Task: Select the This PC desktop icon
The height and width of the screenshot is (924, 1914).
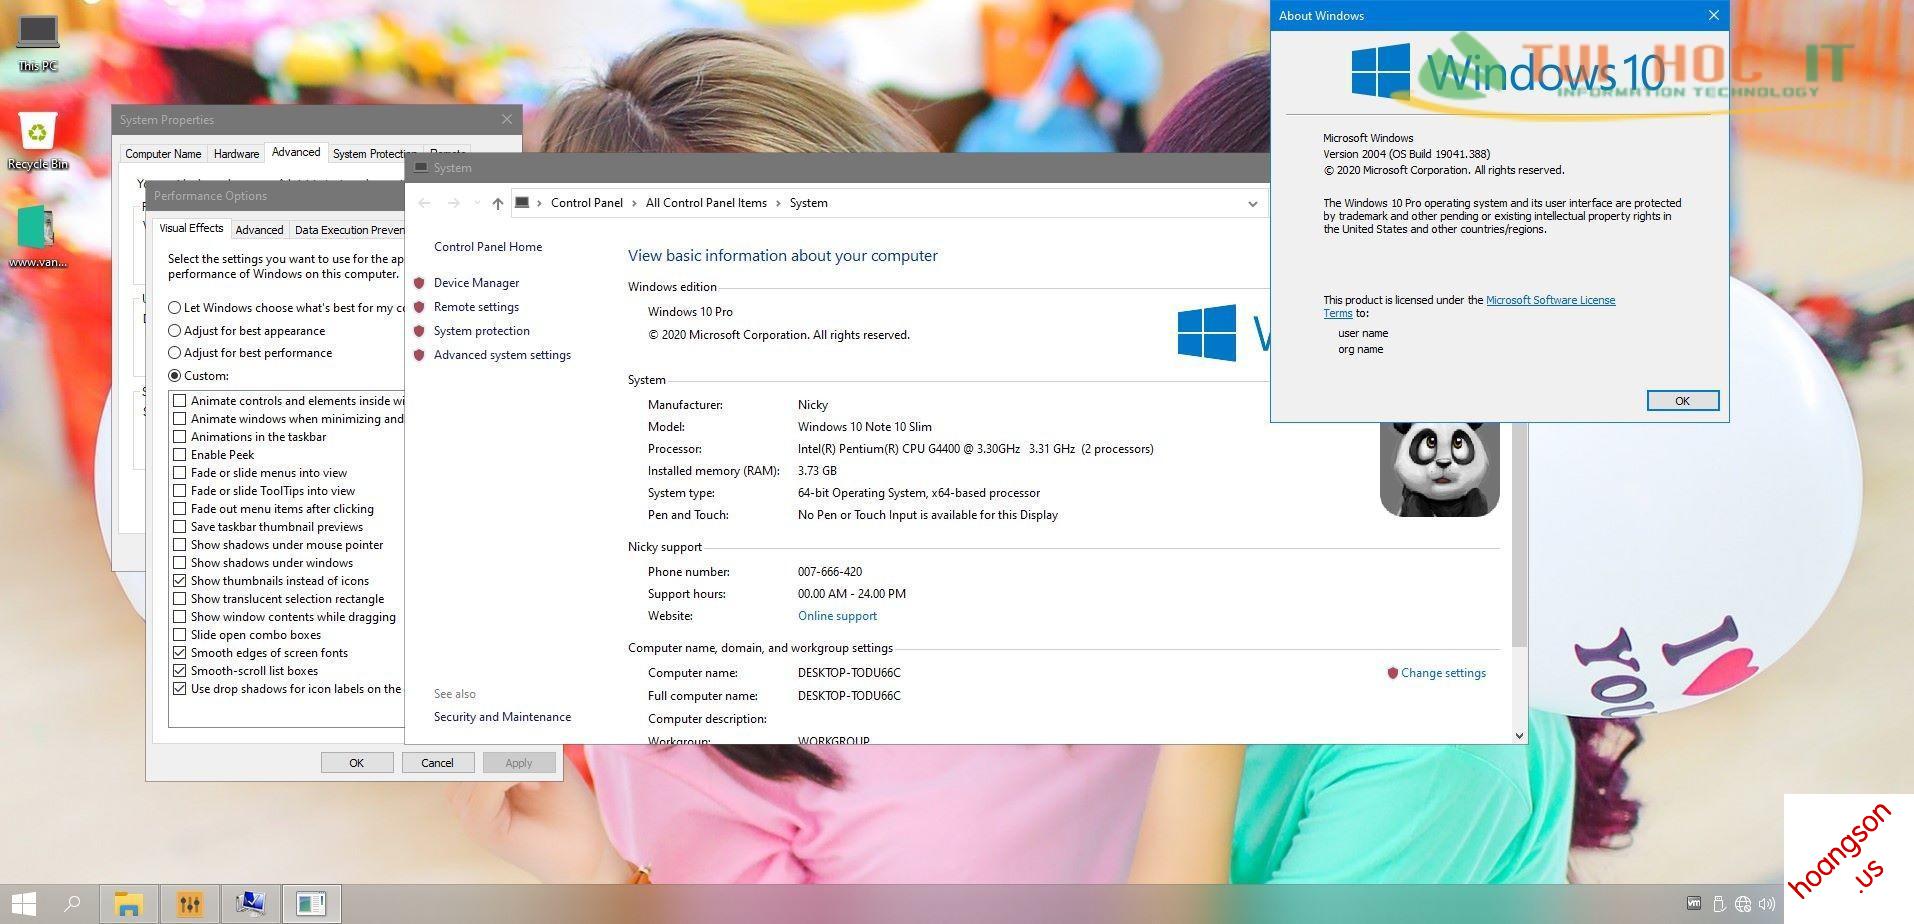Action: (38, 44)
